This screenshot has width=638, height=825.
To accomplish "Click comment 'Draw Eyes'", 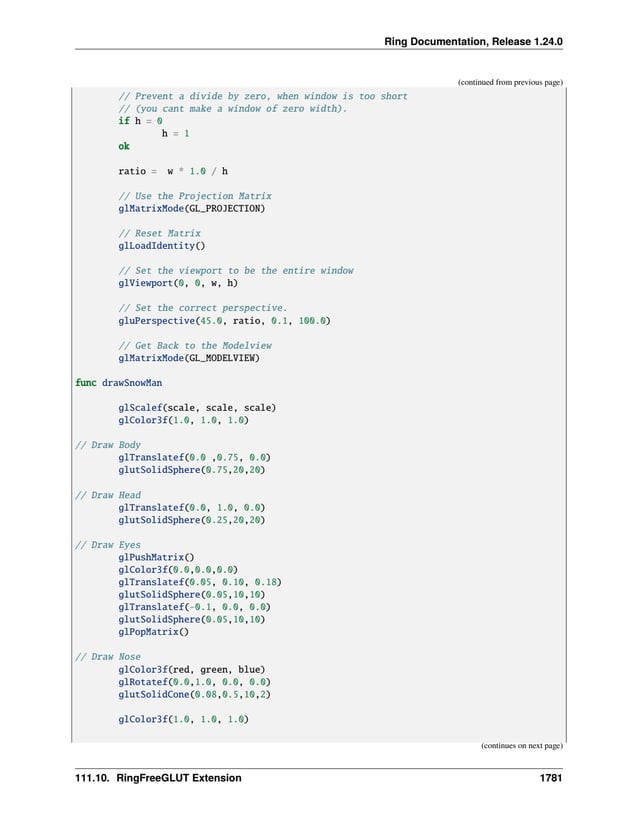I will click(x=108, y=545).
